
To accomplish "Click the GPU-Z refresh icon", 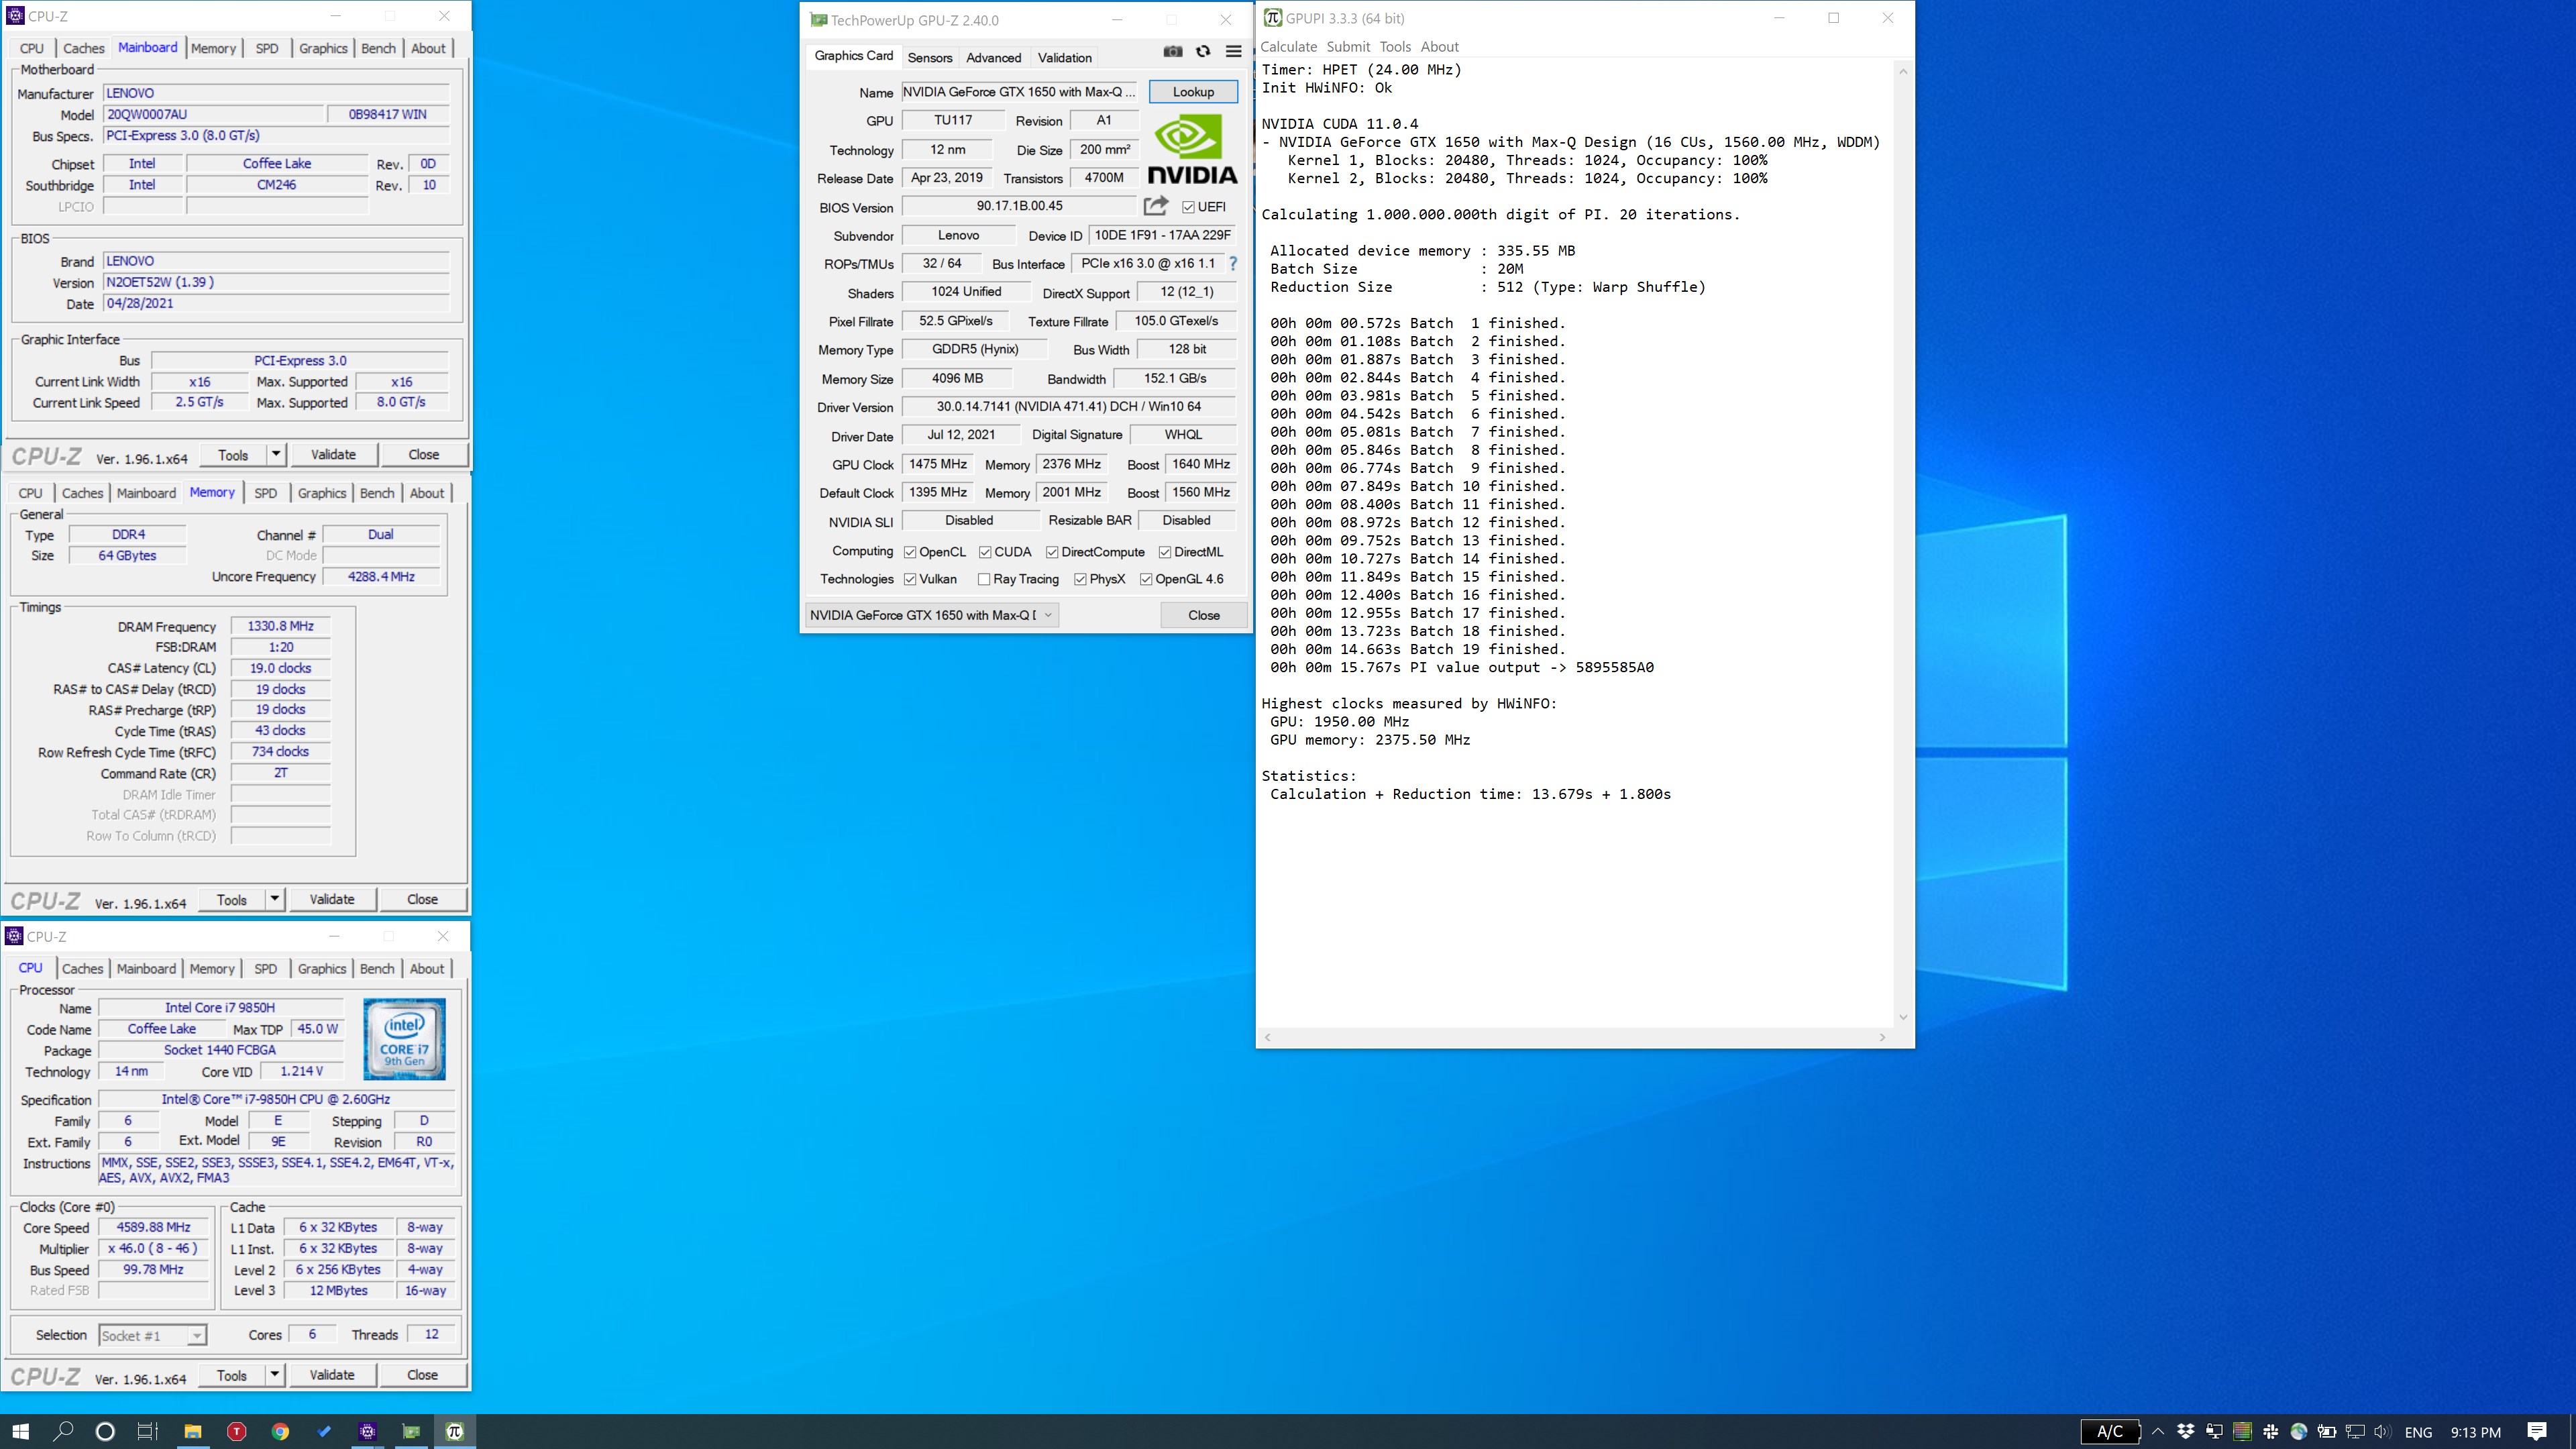I will tap(1203, 51).
